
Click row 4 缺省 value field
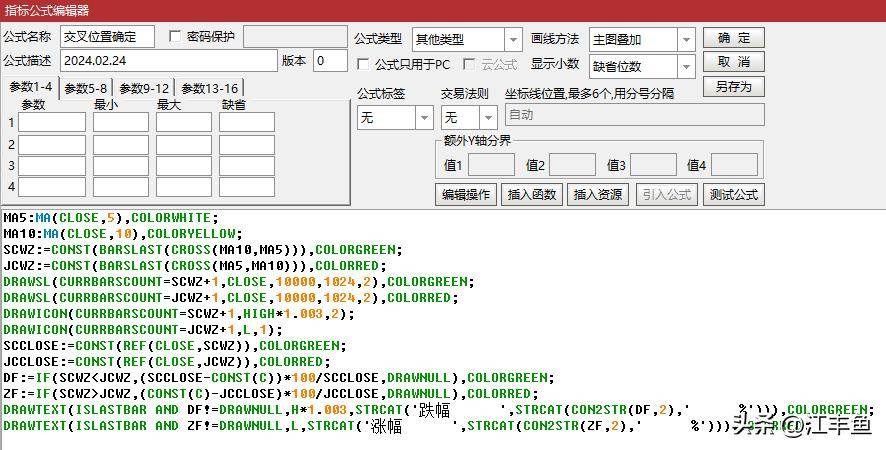pos(247,187)
